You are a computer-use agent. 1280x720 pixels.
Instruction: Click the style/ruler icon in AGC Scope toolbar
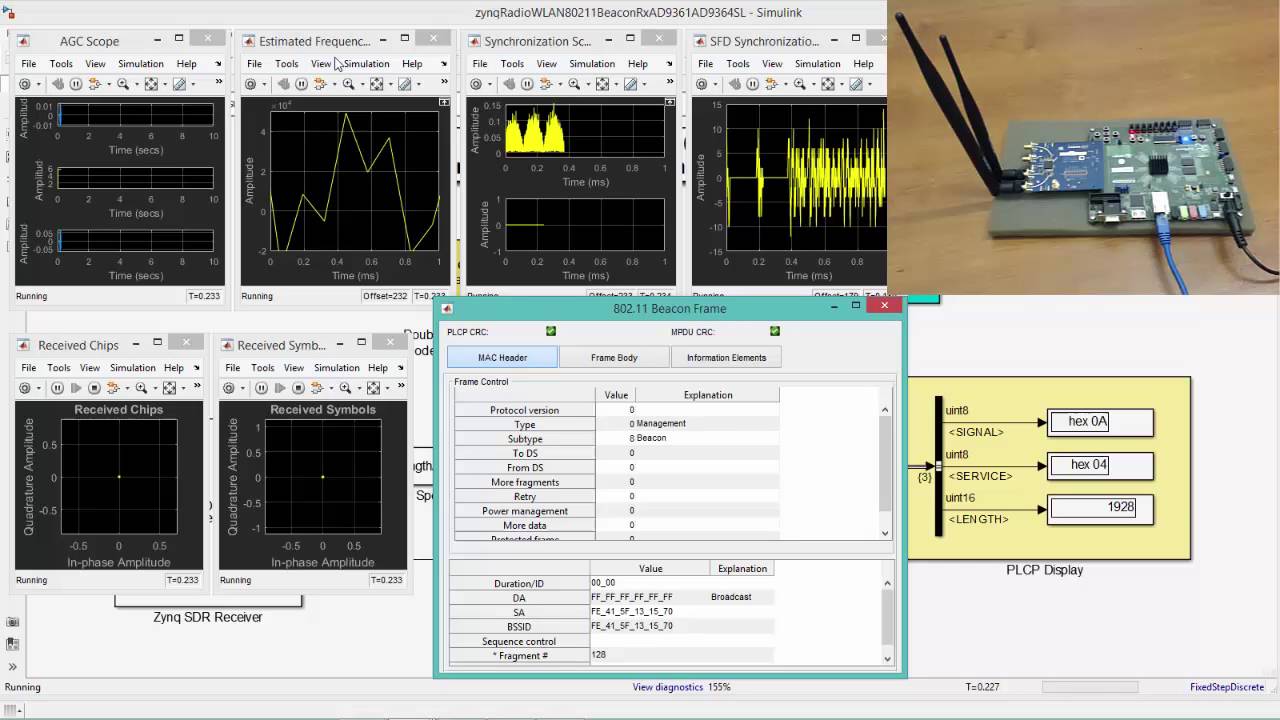coord(180,84)
